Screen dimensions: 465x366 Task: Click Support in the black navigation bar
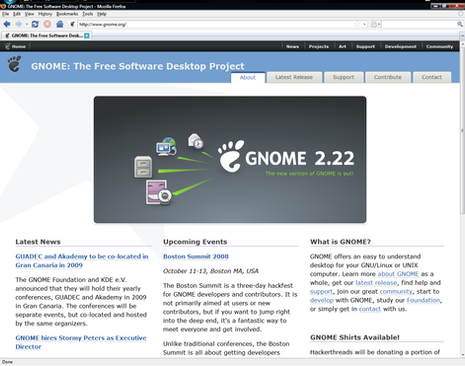365,46
